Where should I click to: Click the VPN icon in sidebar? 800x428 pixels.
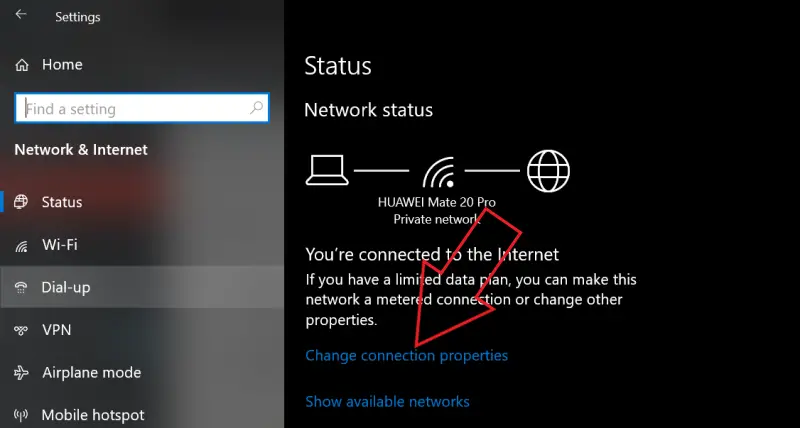coord(21,330)
